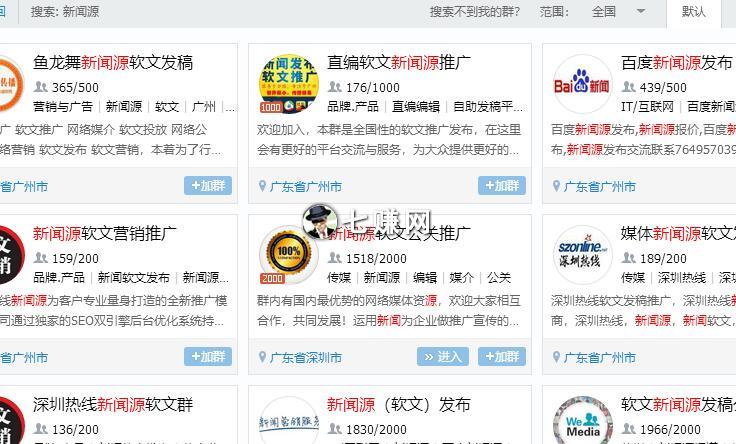Viewport: 736px width, 444px height.
Task: Open group title 直编软文新闻源推广
Action: (399, 62)
